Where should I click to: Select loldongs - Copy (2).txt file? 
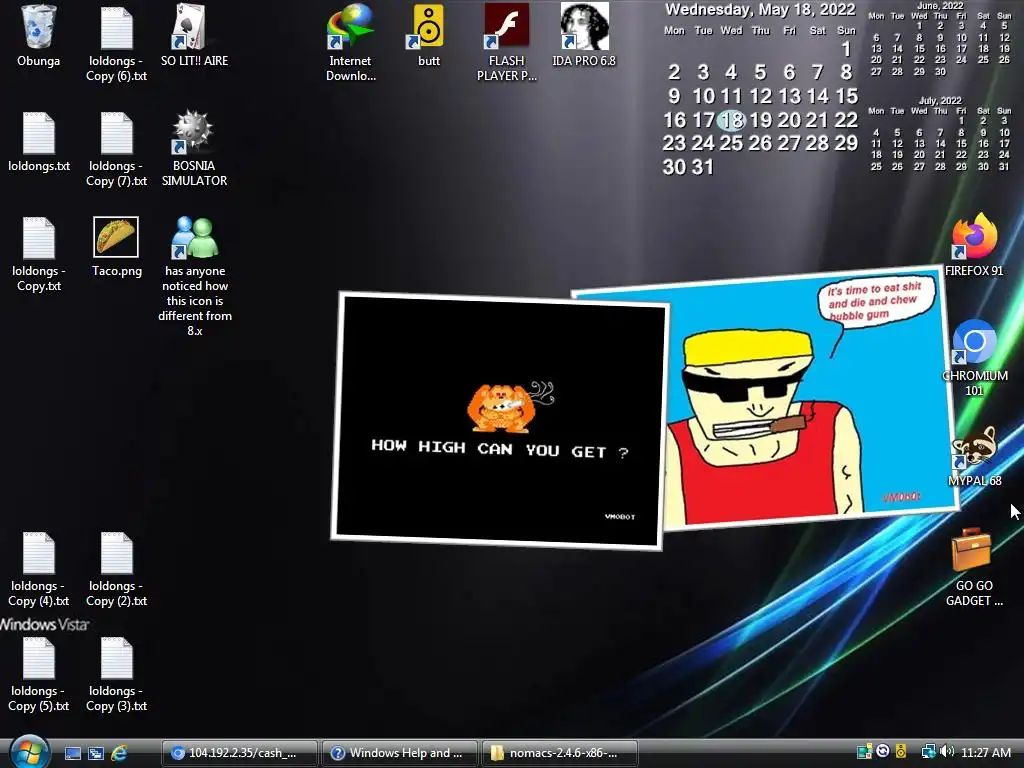click(116, 569)
